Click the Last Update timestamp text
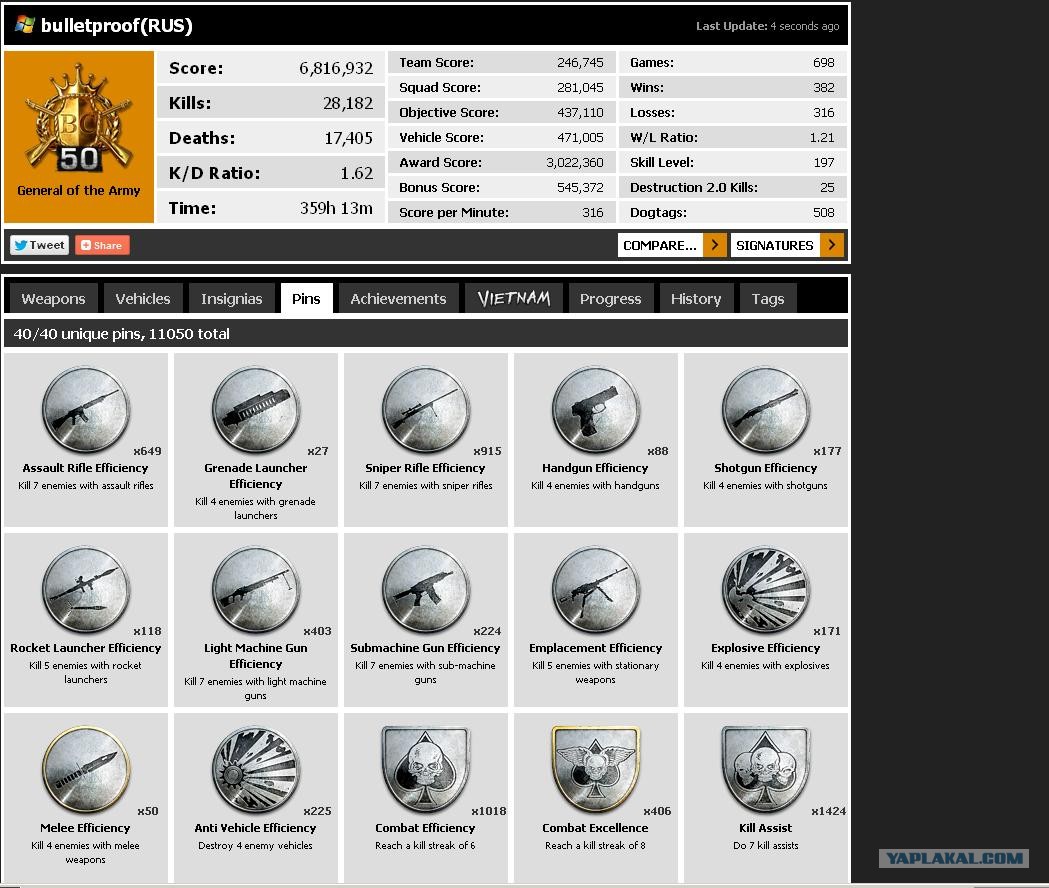This screenshot has width=1049, height=888. [x=767, y=26]
